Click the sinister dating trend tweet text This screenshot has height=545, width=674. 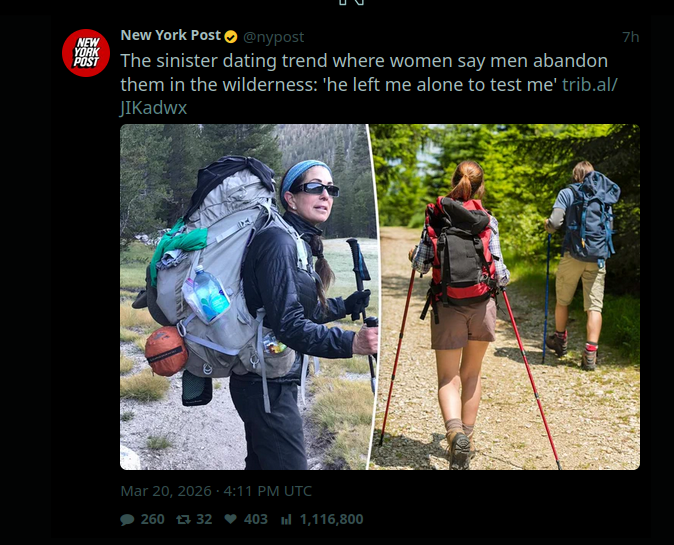(364, 73)
